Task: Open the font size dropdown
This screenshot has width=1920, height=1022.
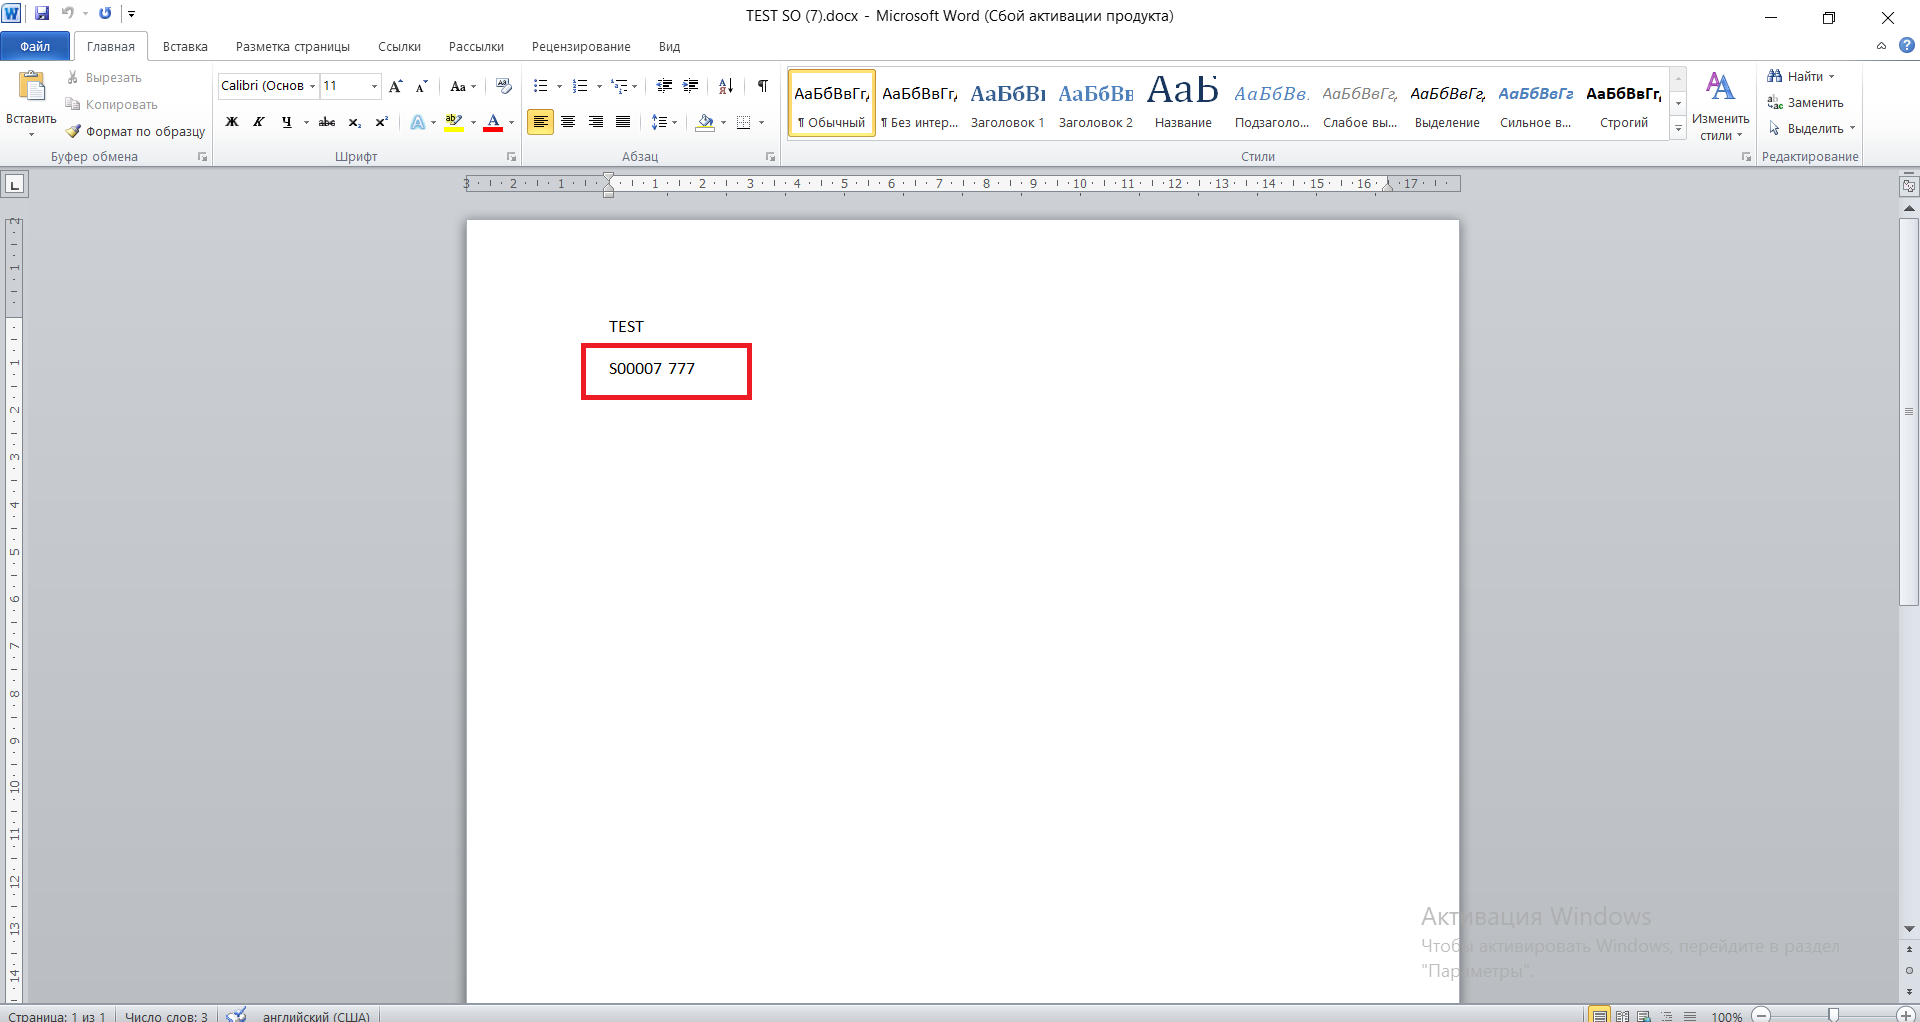Action: click(x=374, y=86)
